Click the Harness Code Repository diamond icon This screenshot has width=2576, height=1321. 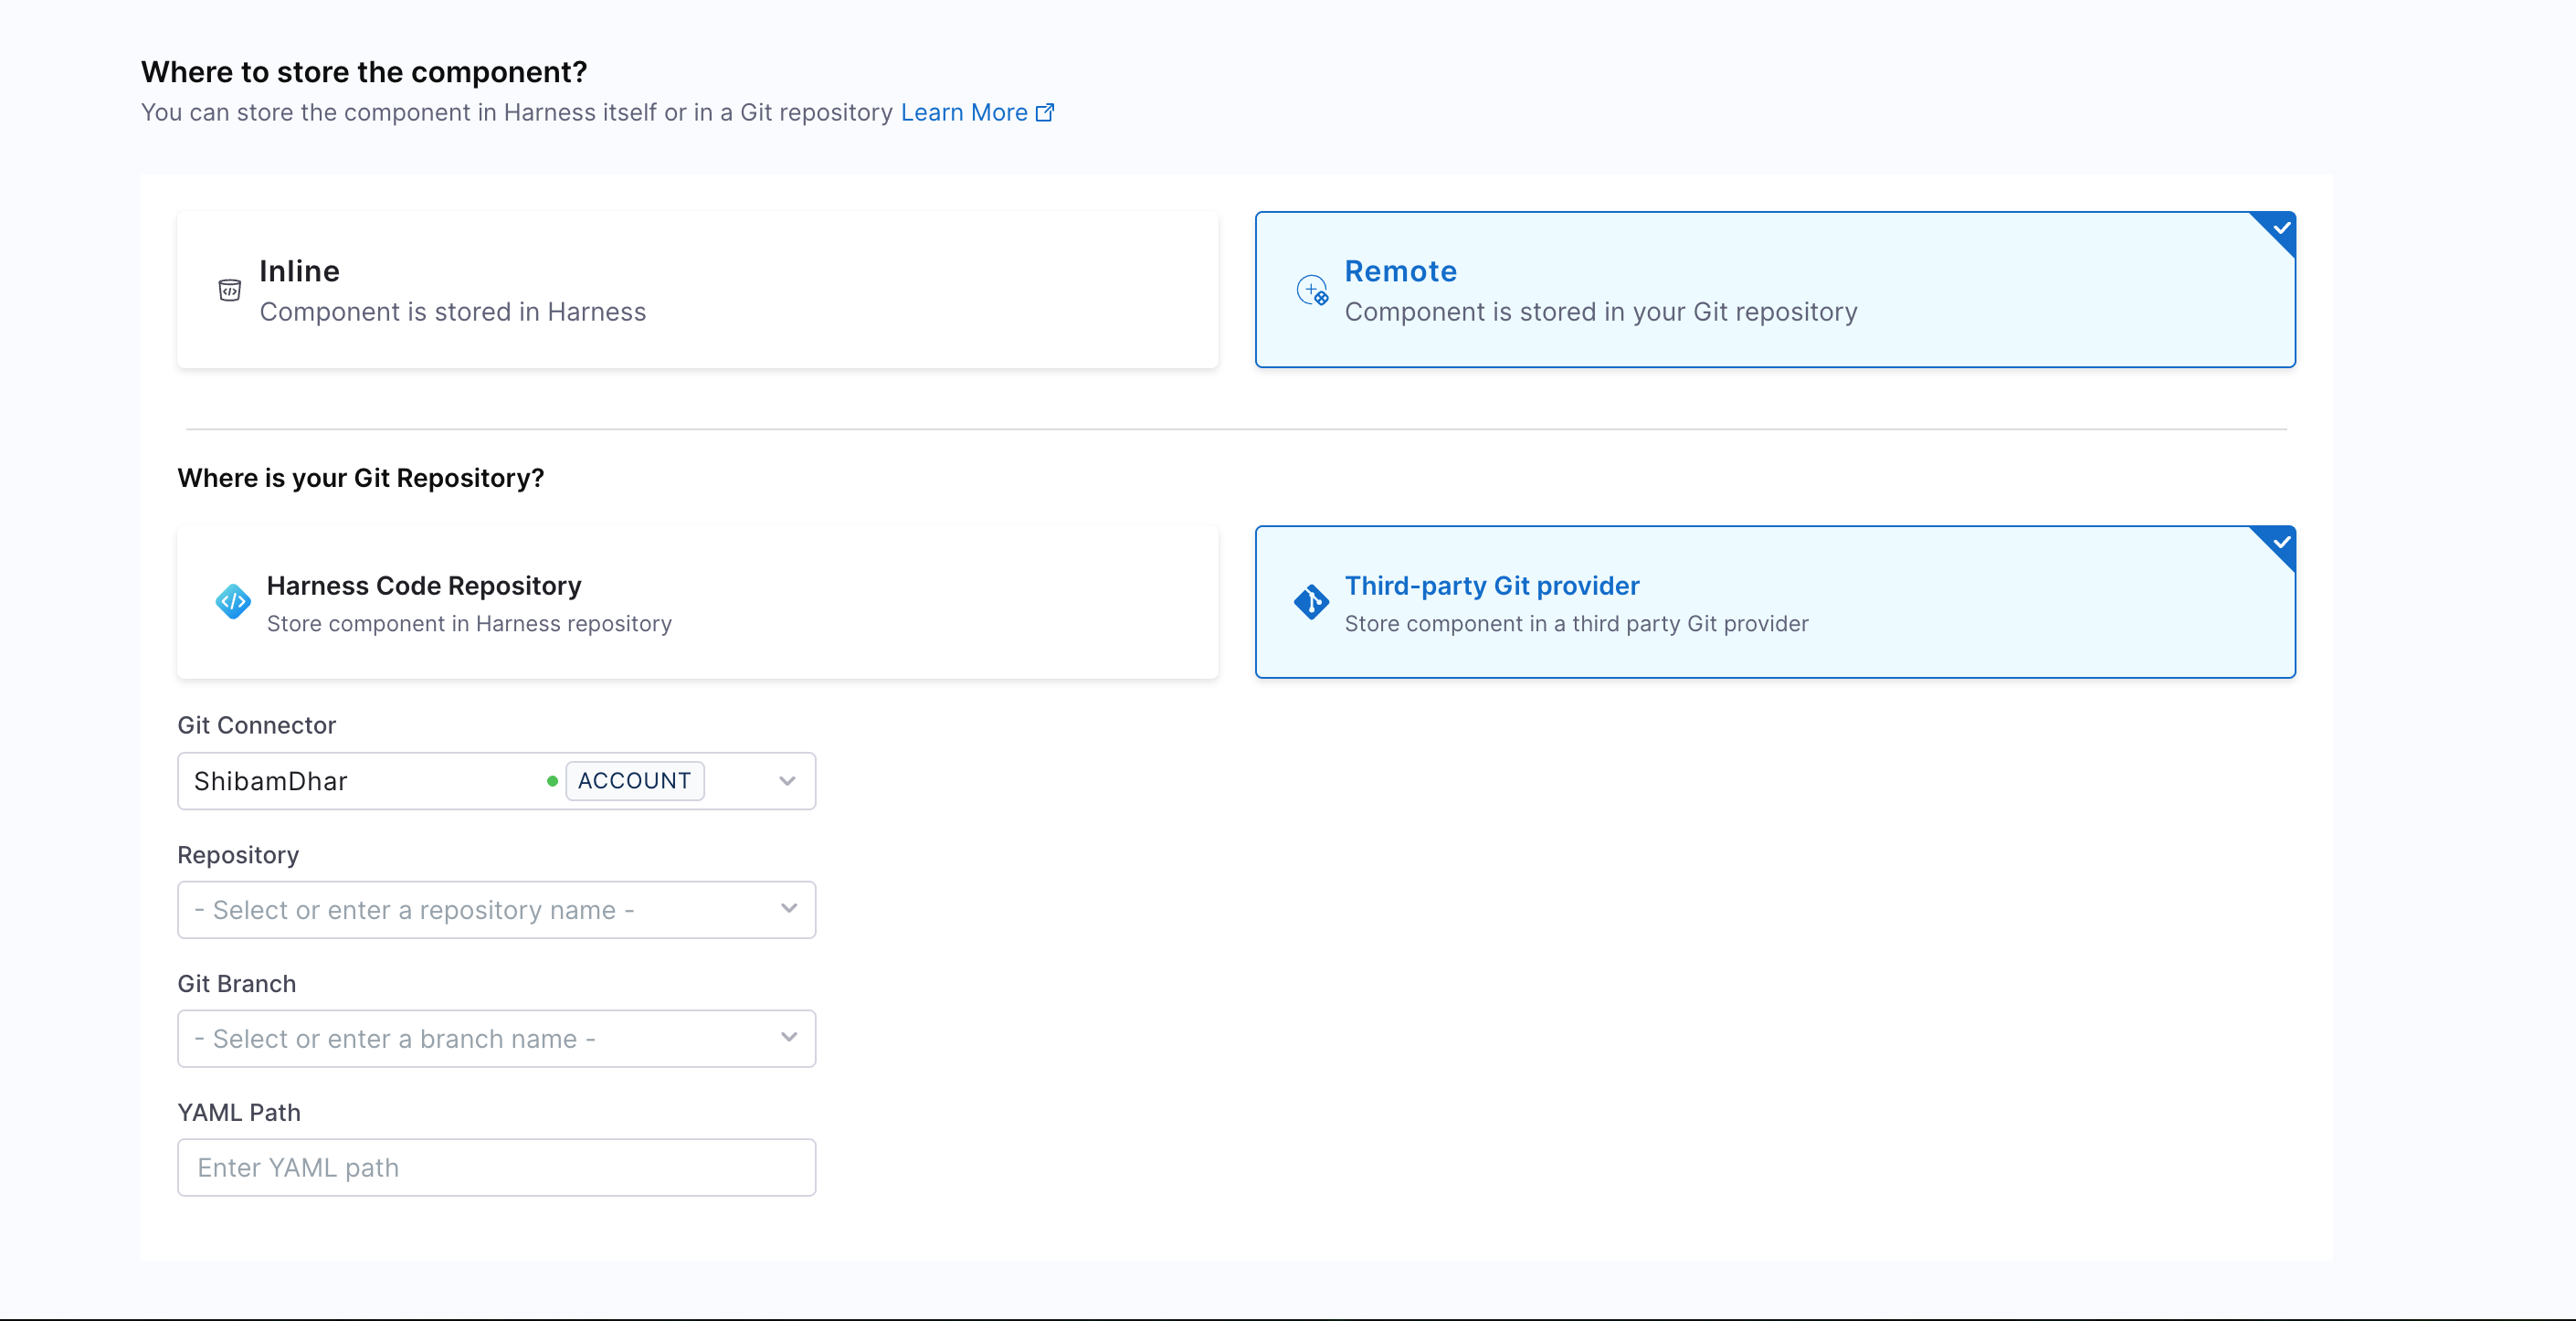point(233,601)
